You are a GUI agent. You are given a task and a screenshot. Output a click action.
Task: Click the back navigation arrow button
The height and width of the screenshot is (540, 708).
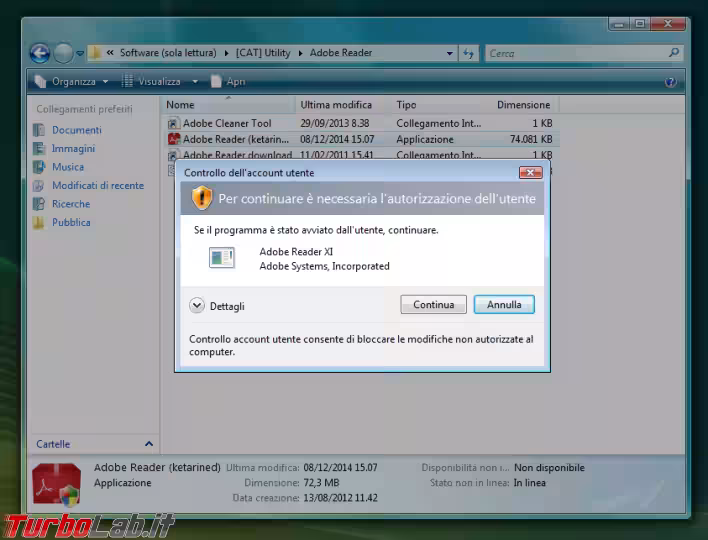pos(40,53)
